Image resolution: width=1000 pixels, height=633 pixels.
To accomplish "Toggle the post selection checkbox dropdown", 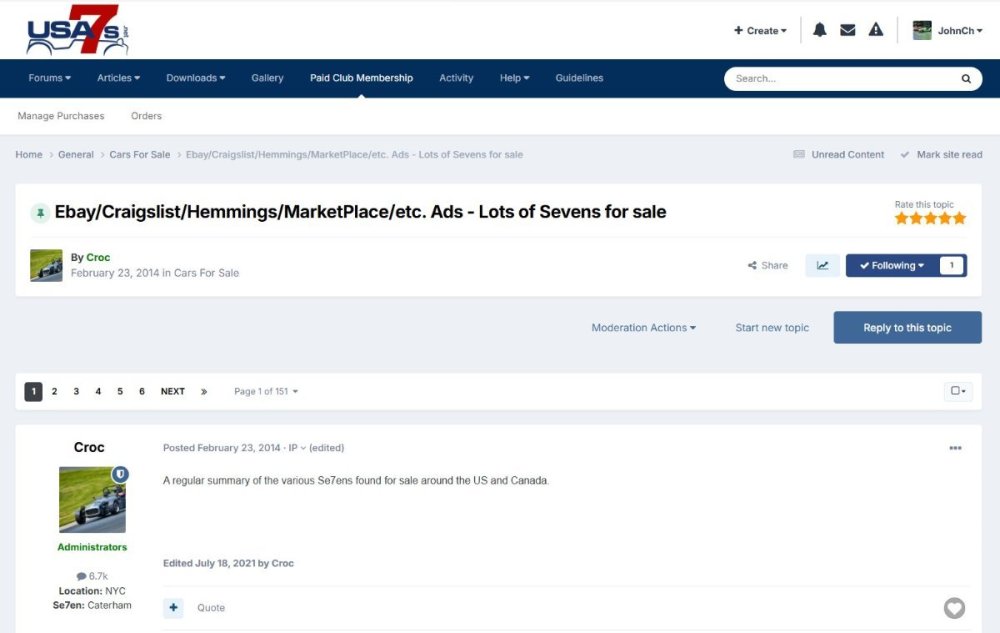I will pos(957,391).
